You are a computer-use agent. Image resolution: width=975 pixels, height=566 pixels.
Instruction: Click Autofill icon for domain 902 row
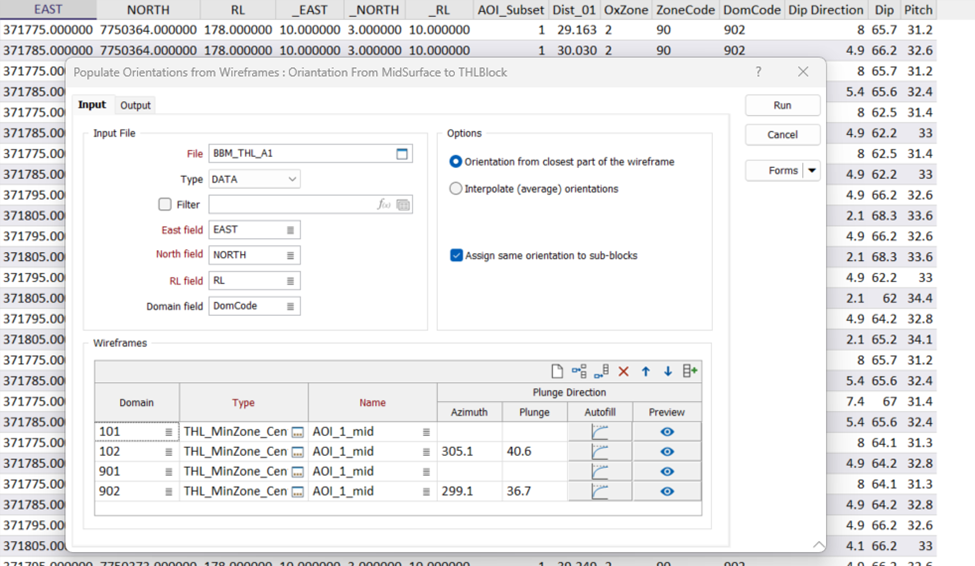pyautogui.click(x=600, y=492)
